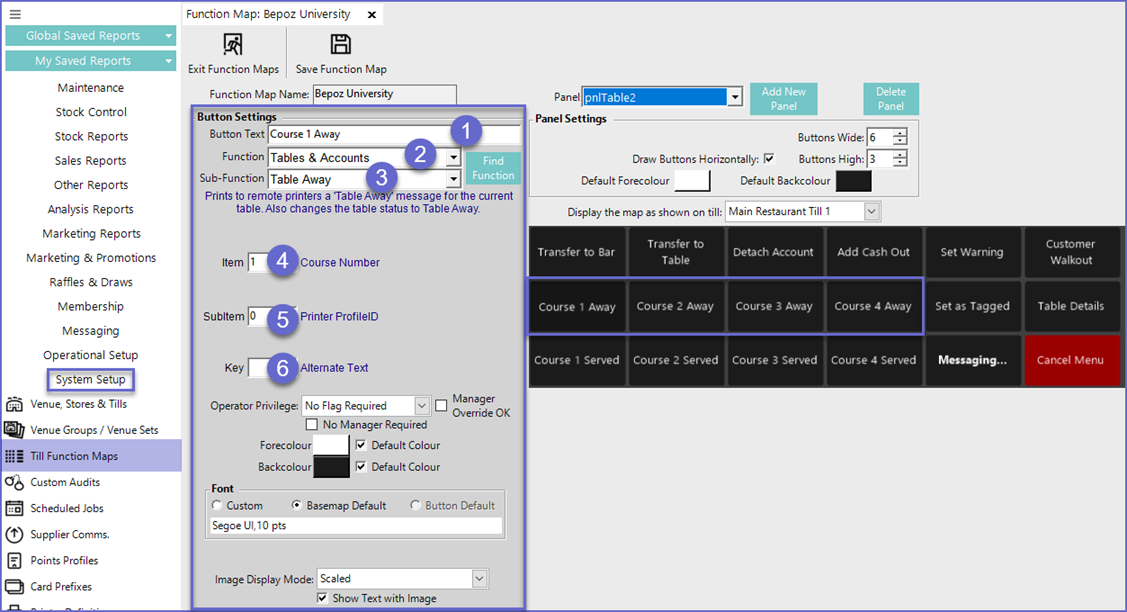Open the Points Profiles icon
Screen dimensions: 1127x612
pyautogui.click(x=14, y=560)
